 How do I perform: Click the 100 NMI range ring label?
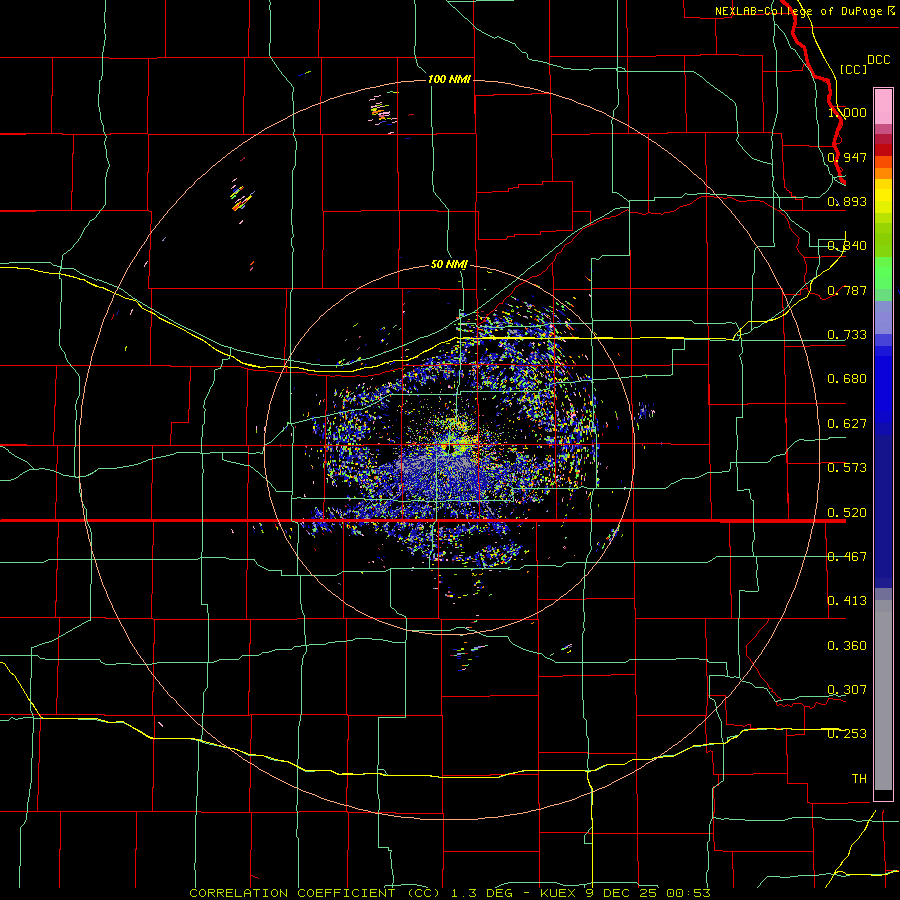(449, 79)
